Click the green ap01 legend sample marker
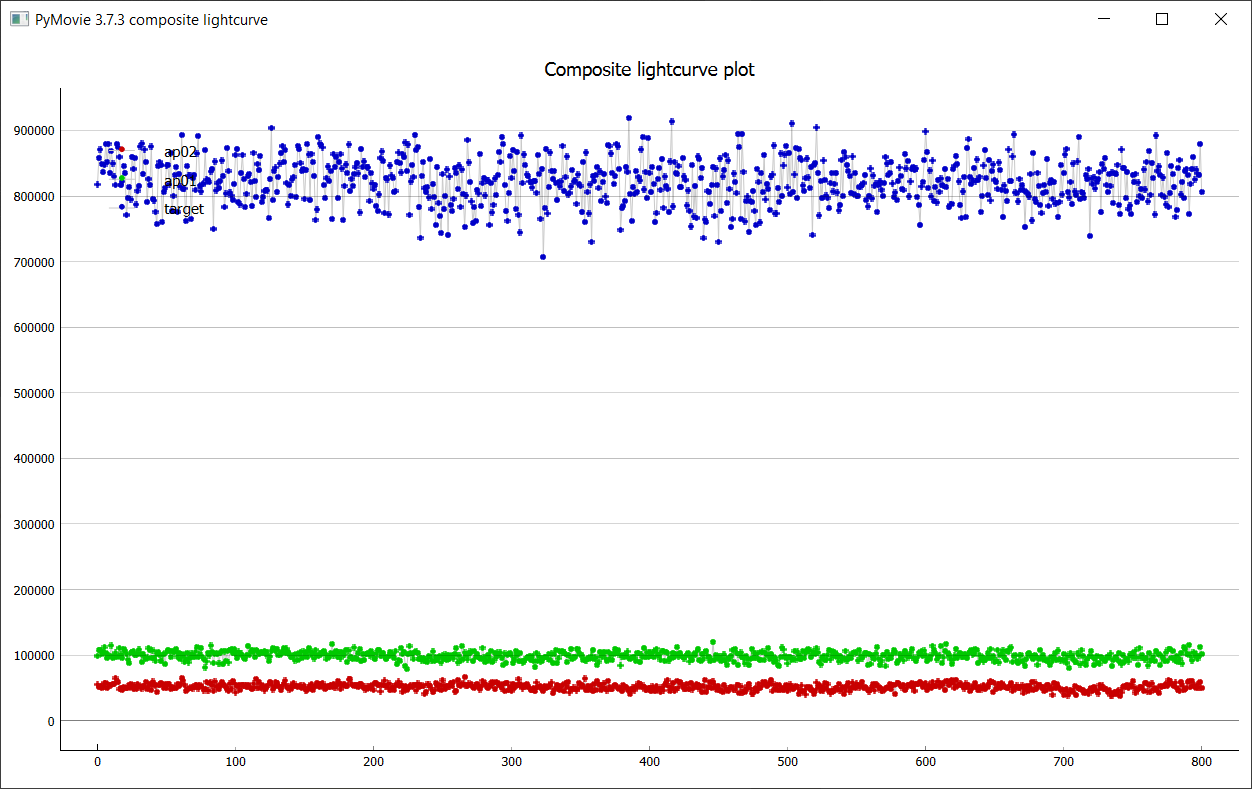 coord(122,178)
